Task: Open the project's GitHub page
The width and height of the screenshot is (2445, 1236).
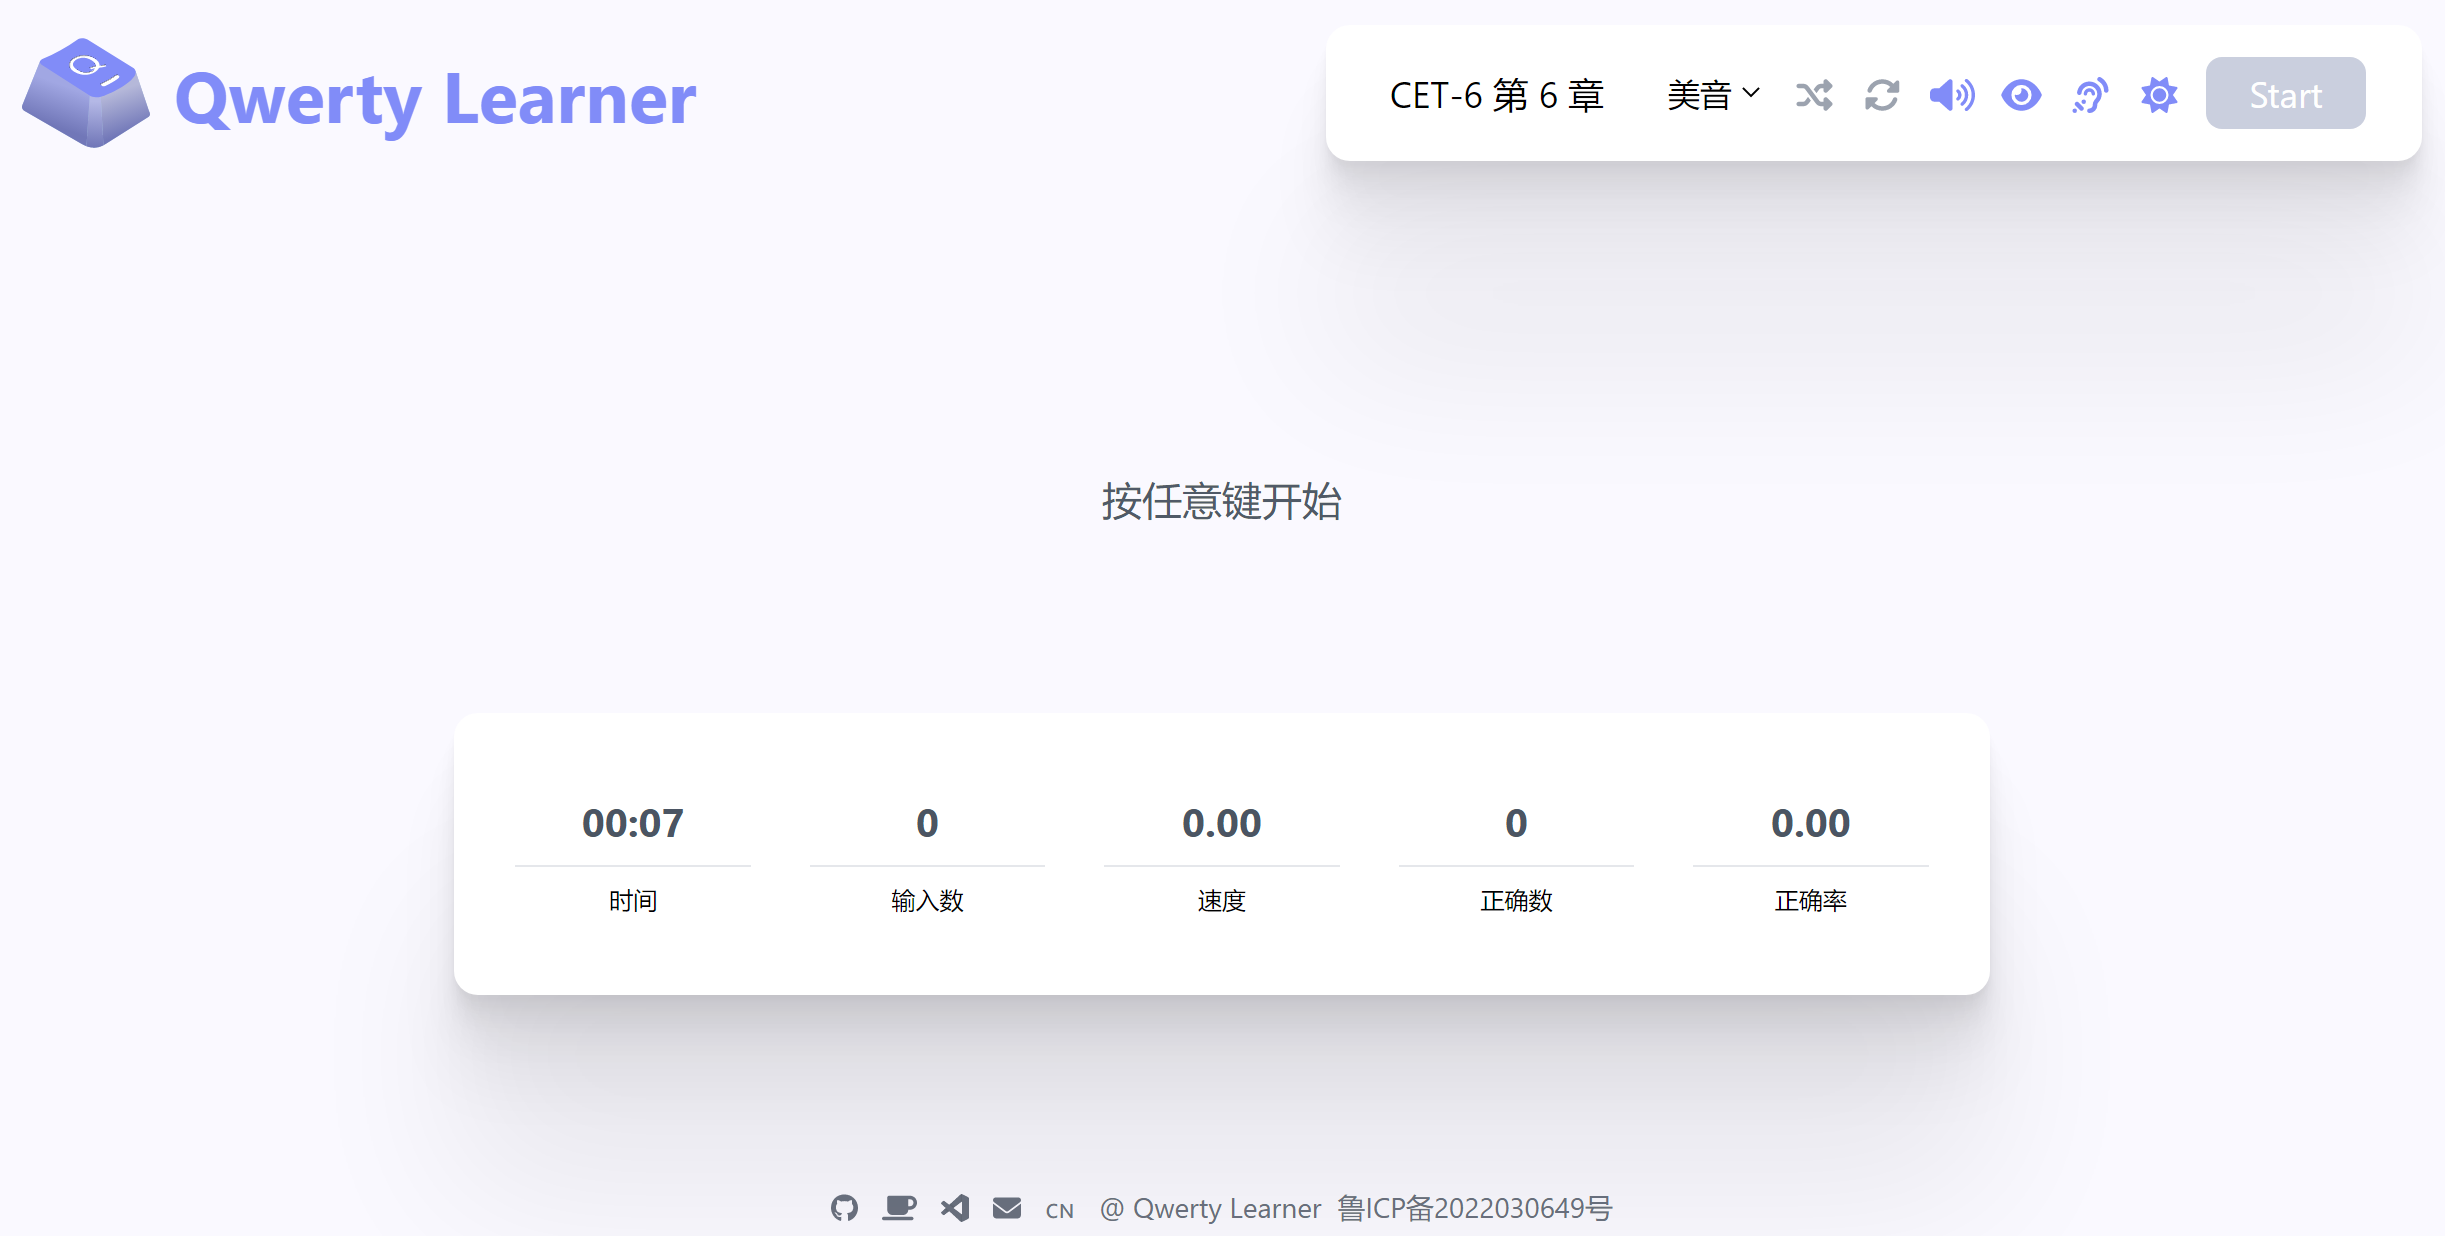Action: (x=844, y=1207)
